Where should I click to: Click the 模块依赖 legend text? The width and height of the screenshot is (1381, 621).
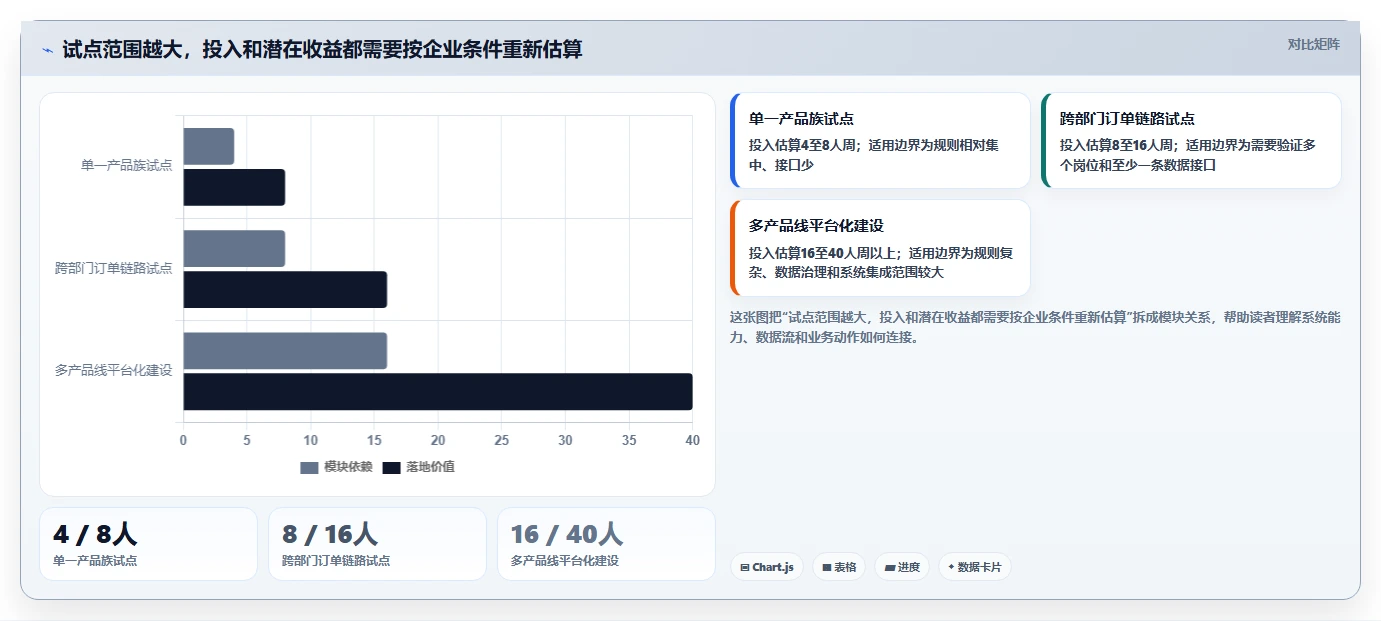pyautogui.click(x=348, y=467)
